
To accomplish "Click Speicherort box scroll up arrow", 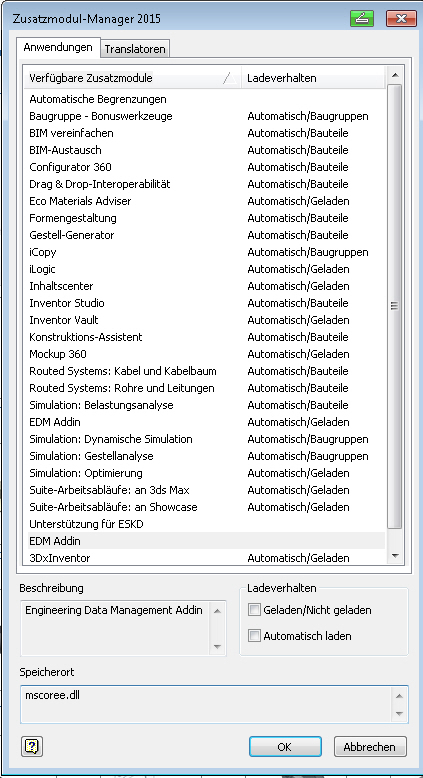I will click(x=400, y=696).
